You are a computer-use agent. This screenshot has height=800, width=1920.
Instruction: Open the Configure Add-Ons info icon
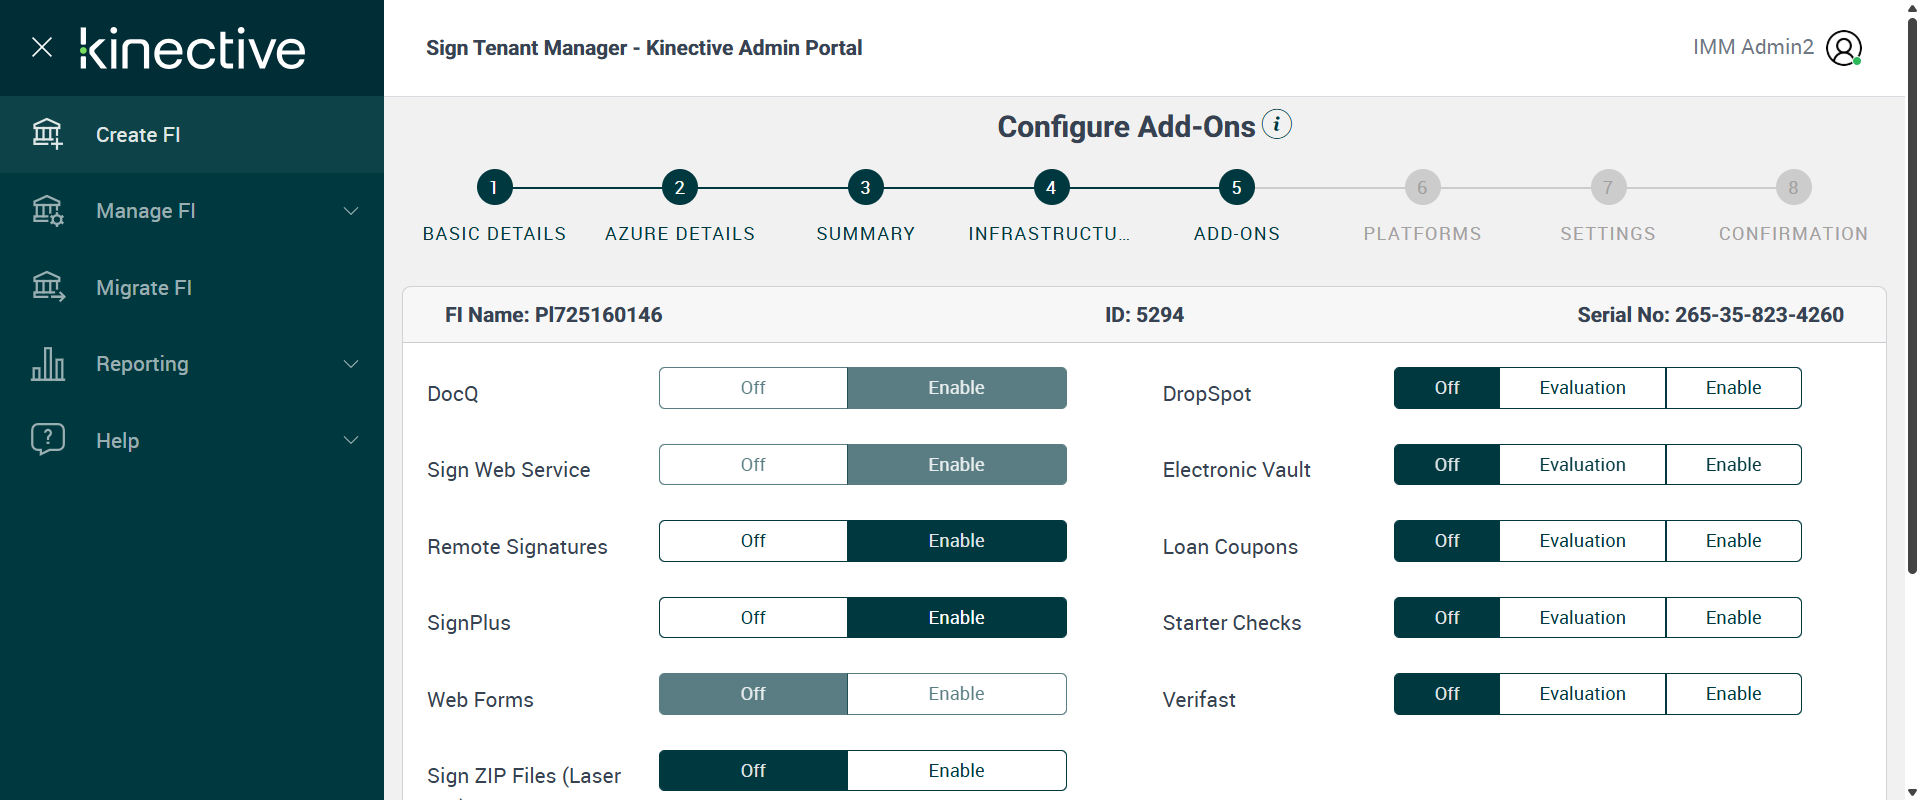tap(1276, 125)
